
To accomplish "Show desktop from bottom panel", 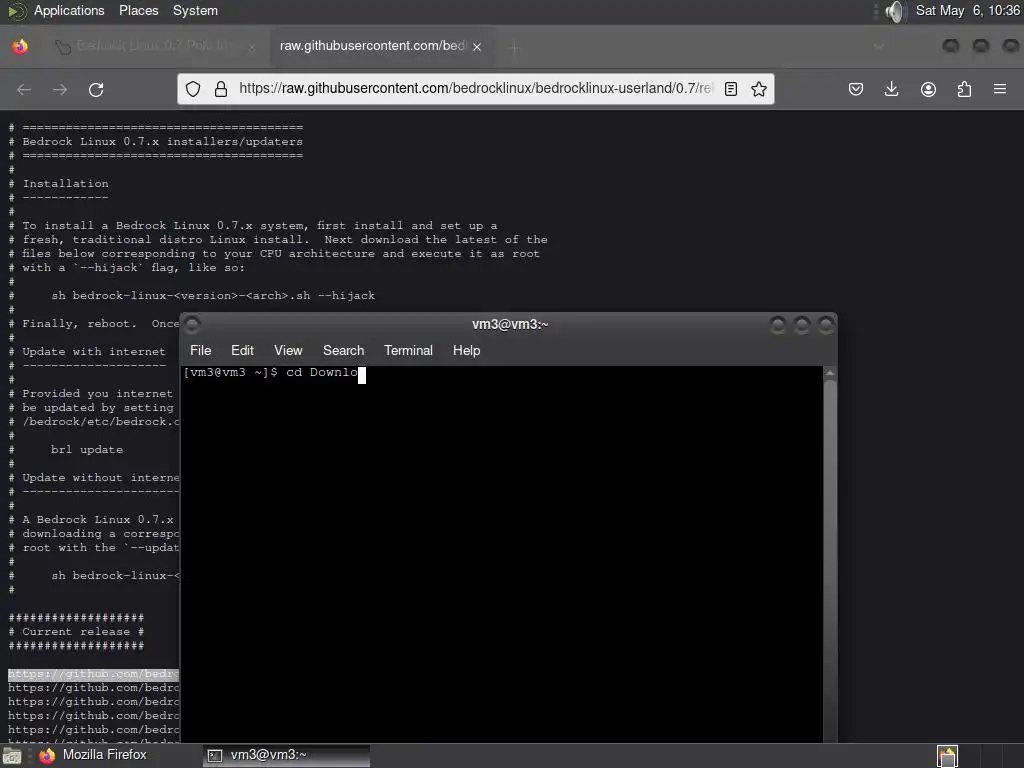I will click(11, 756).
